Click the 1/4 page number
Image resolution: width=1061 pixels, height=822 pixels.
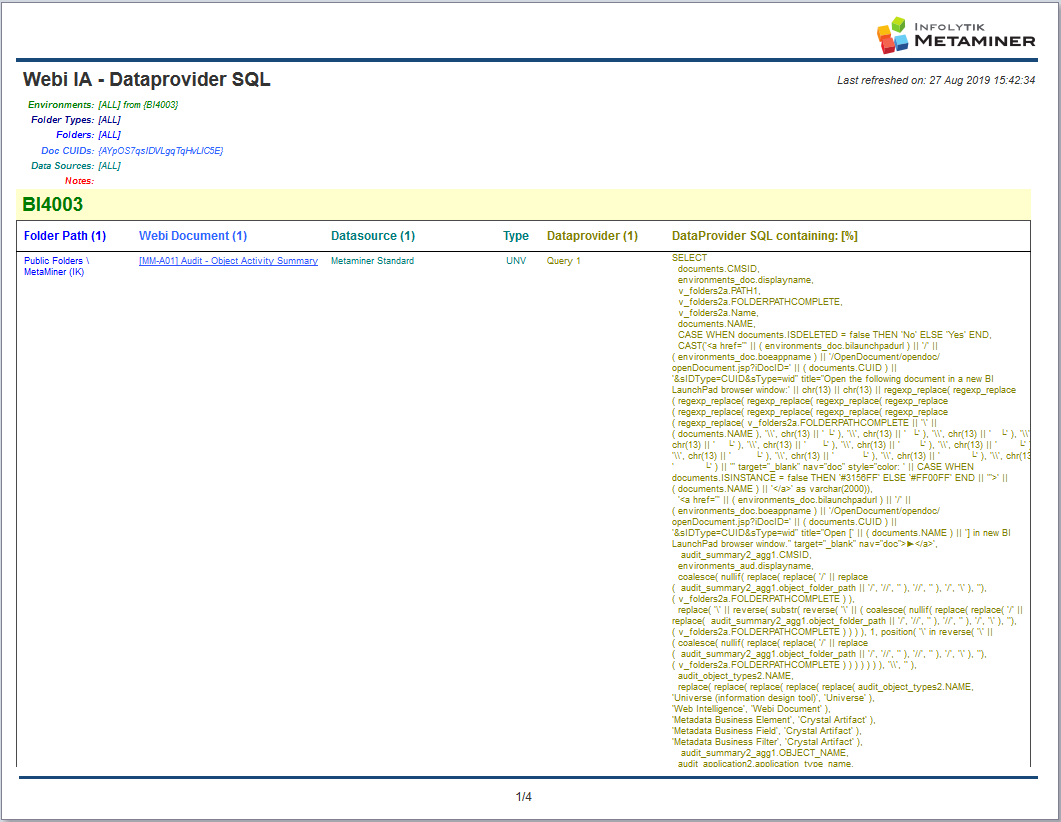coord(523,797)
